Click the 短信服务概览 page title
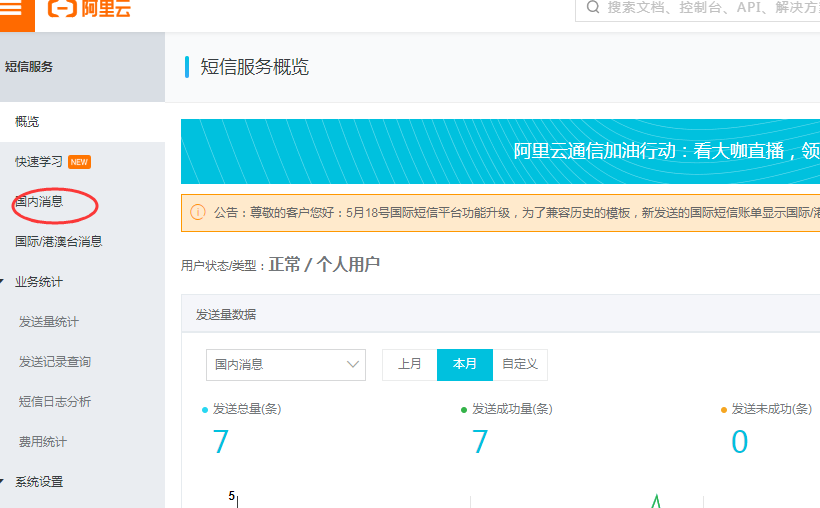The image size is (820, 508). click(x=255, y=67)
